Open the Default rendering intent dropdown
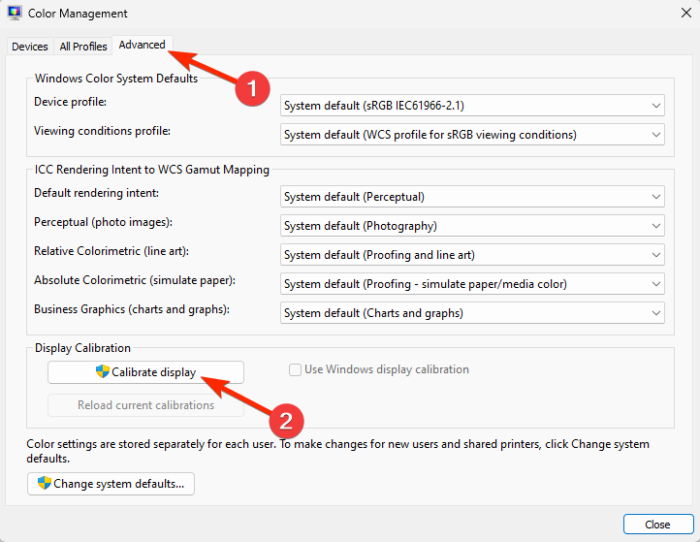Screen dimensions: 700x542 click(472, 197)
